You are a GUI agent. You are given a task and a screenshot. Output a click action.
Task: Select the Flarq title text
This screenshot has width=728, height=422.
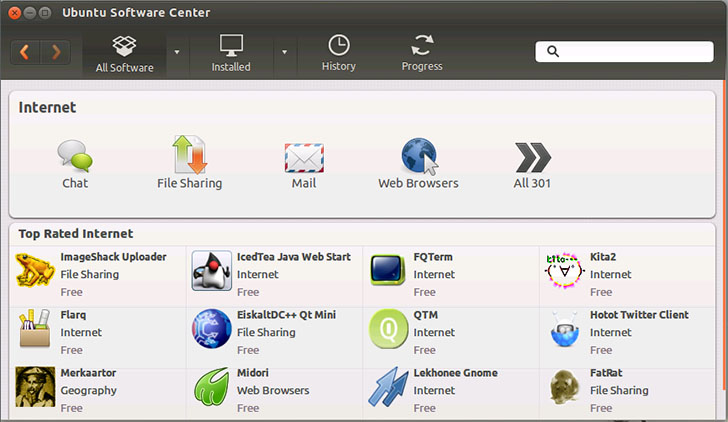click(x=73, y=315)
